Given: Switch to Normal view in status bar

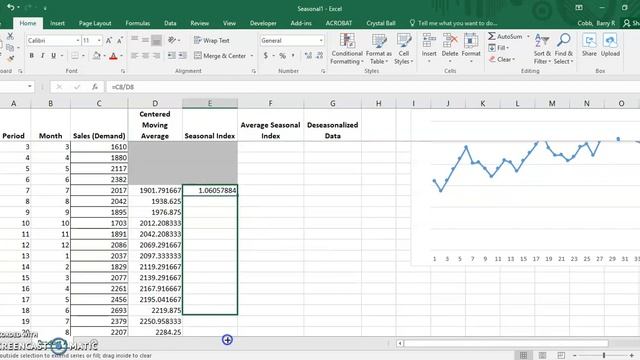Looking at the screenshot, I should click(x=523, y=356).
